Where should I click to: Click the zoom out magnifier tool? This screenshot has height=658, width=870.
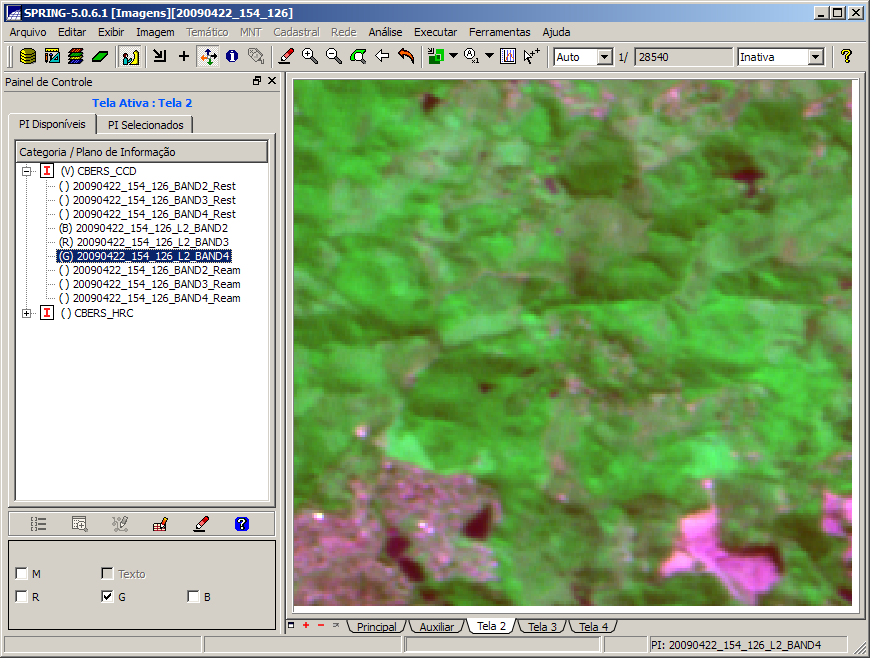click(334, 57)
